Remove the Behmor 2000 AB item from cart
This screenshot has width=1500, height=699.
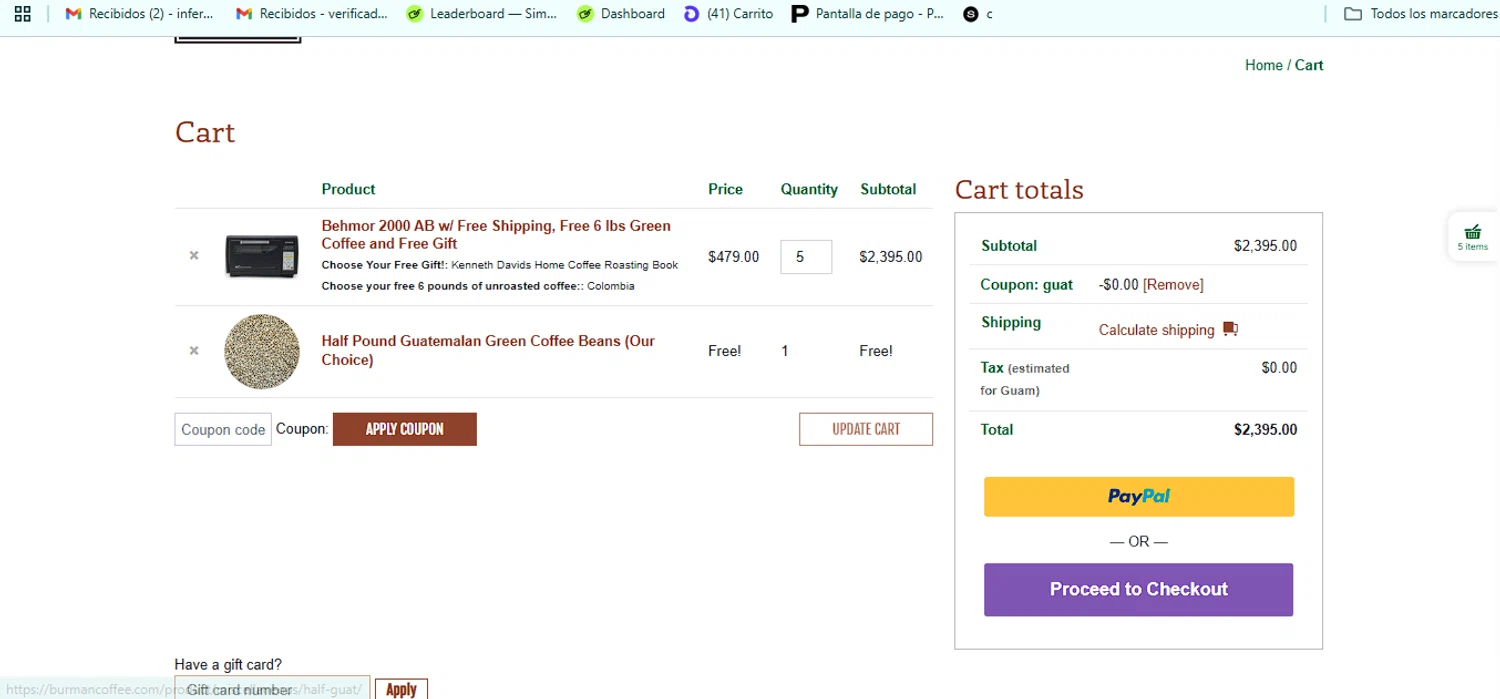pos(194,256)
